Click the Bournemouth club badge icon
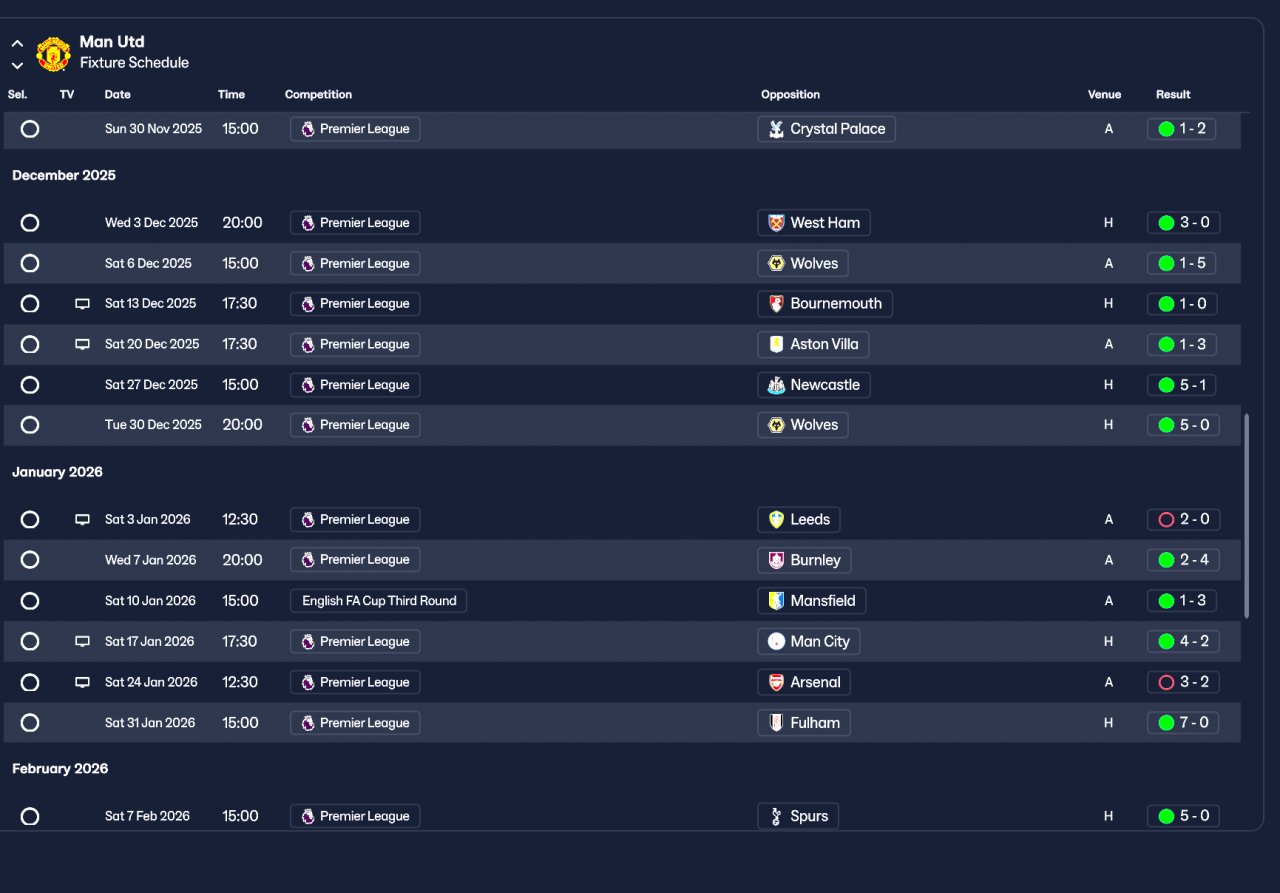Viewport: 1280px width, 893px height. tap(776, 304)
